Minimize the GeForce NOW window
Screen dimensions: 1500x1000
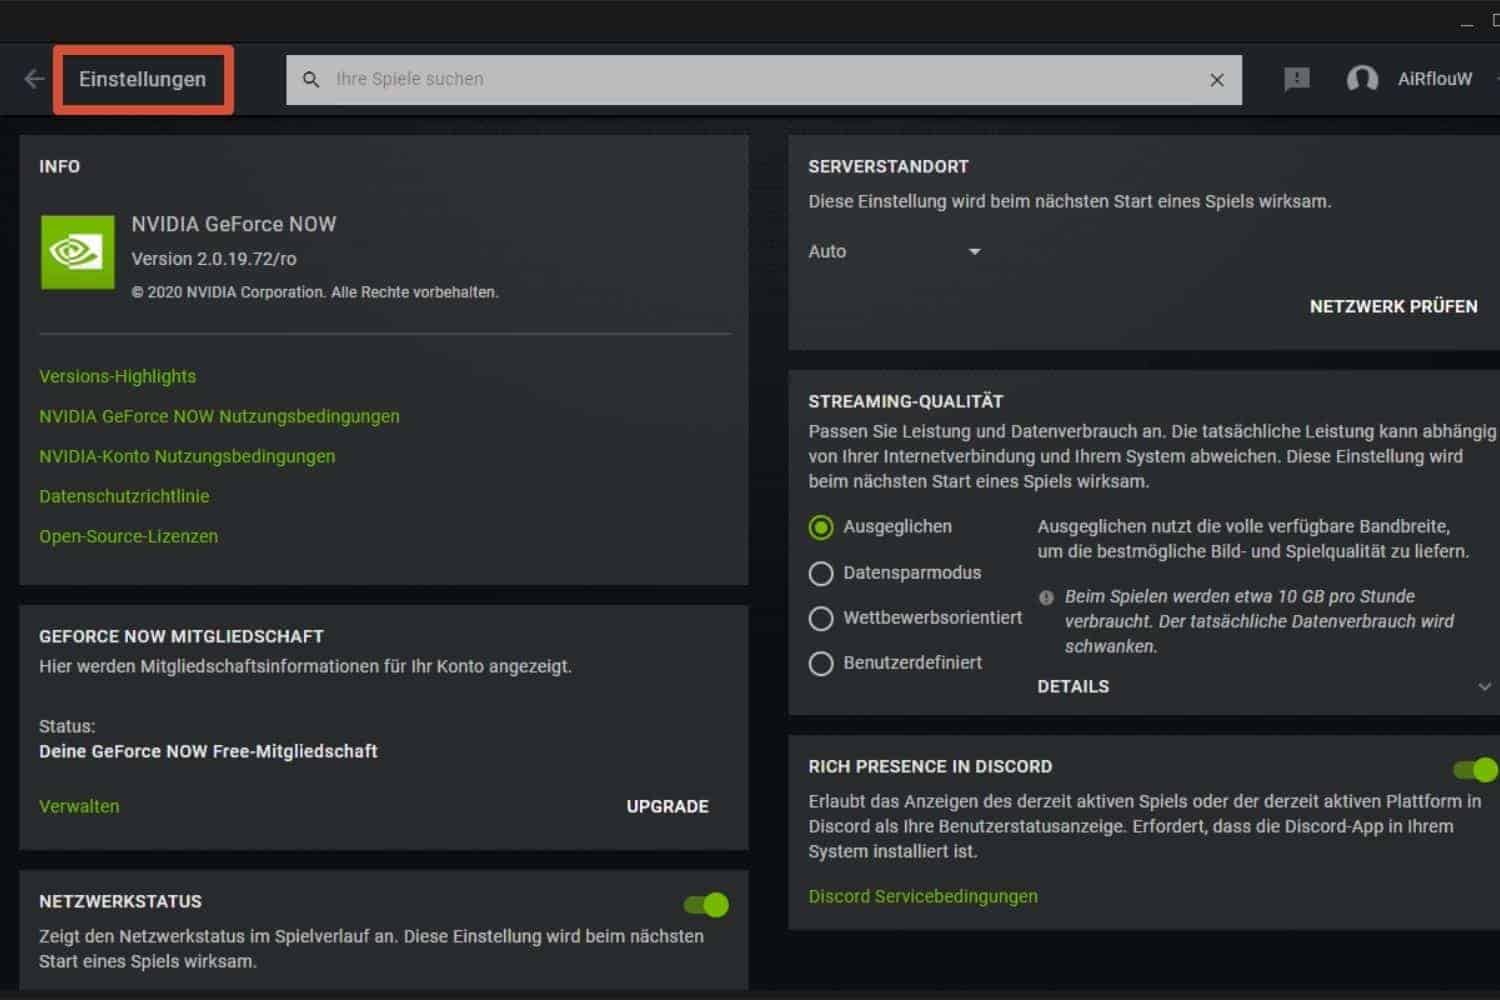click(1467, 22)
